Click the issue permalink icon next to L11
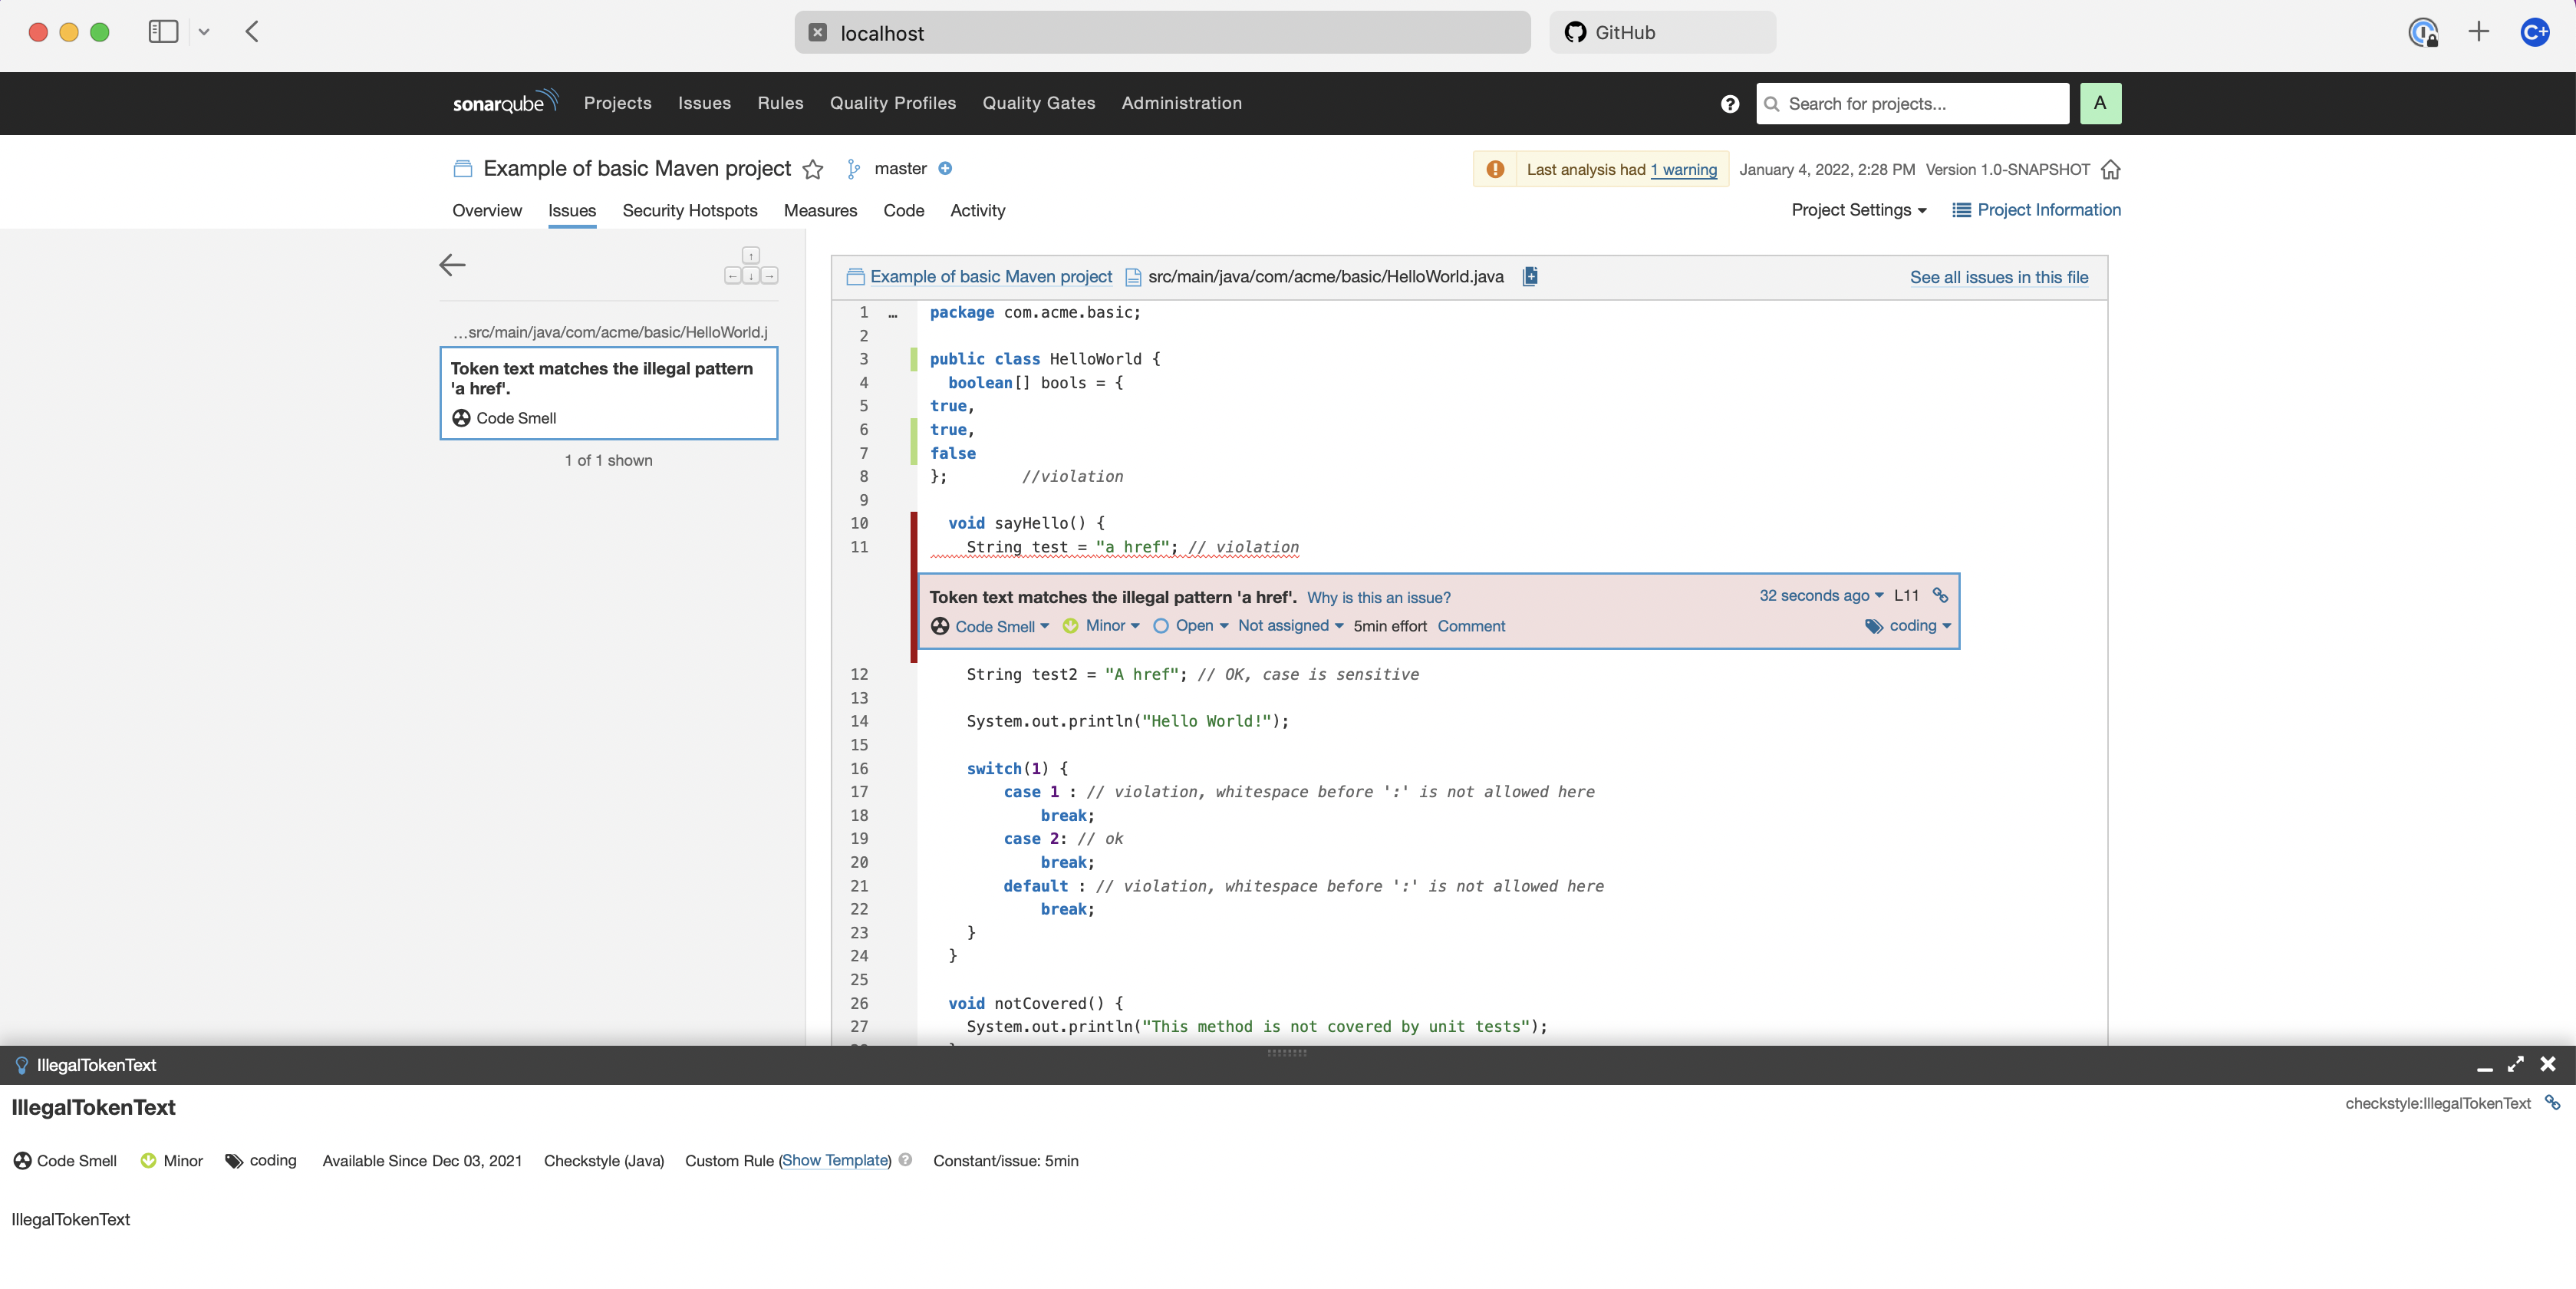This screenshot has width=2576, height=1289. click(1940, 595)
